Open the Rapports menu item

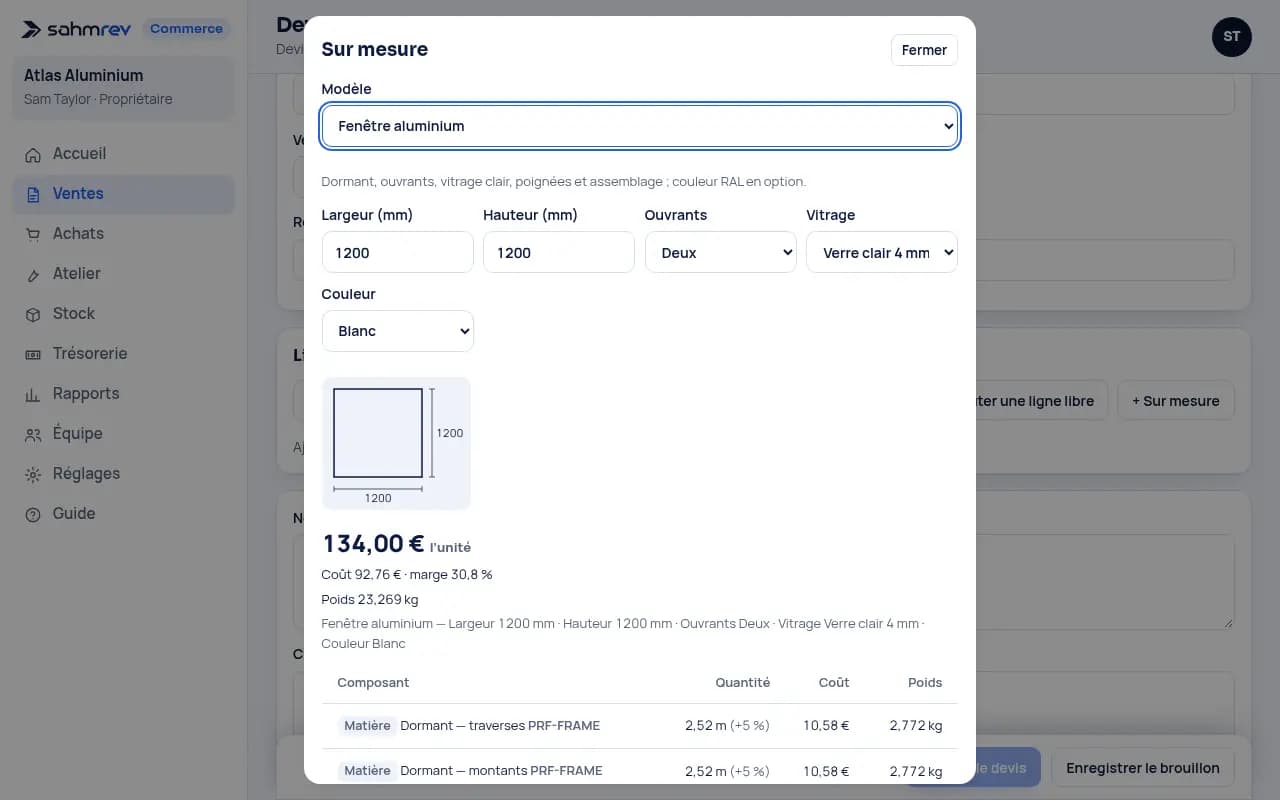124,394
